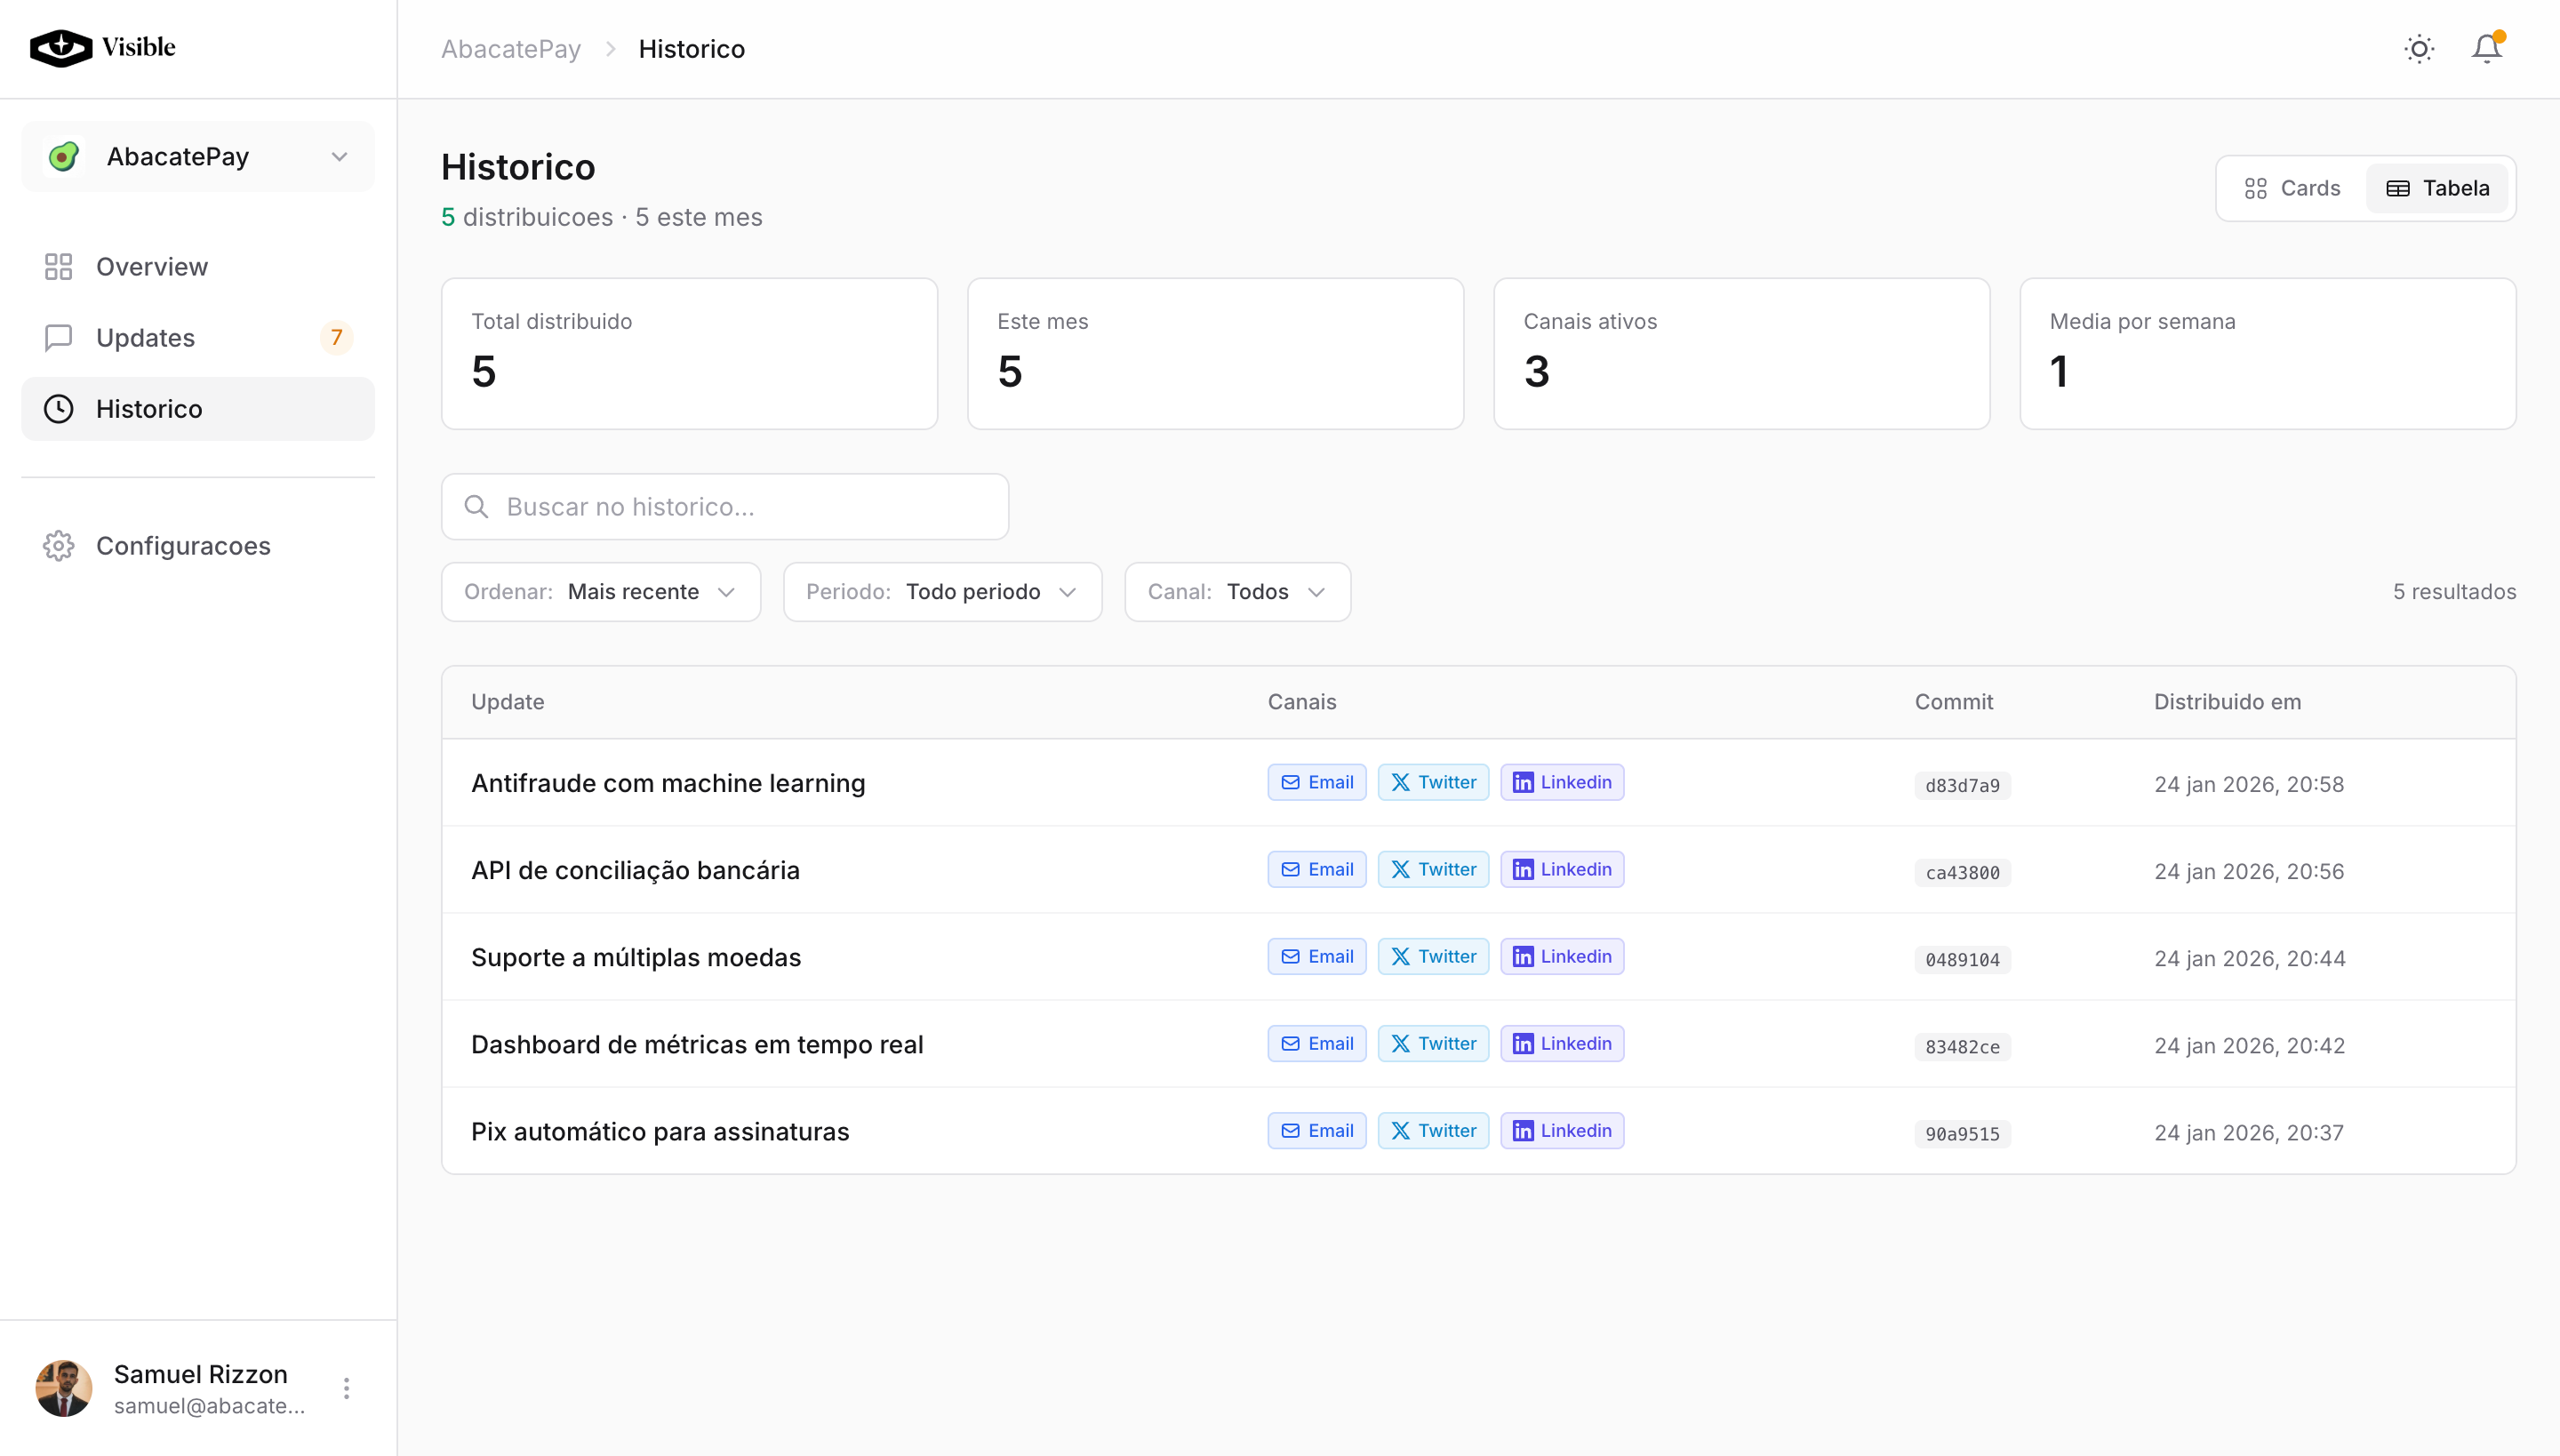Expand the AbacatePay workspace selector

point(338,157)
